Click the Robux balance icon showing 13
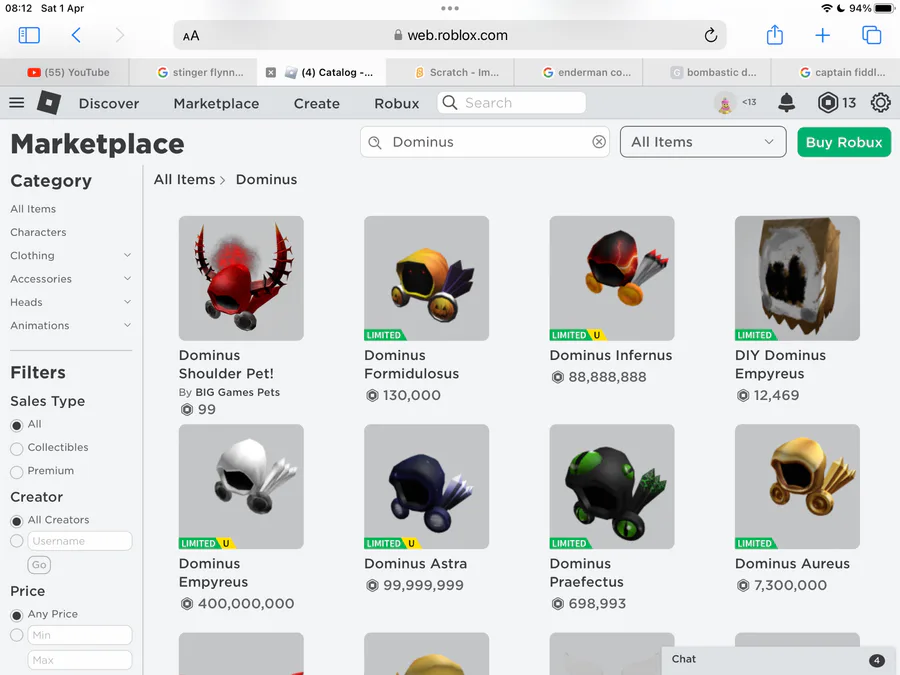Image resolution: width=900 pixels, height=675 pixels. (x=827, y=103)
